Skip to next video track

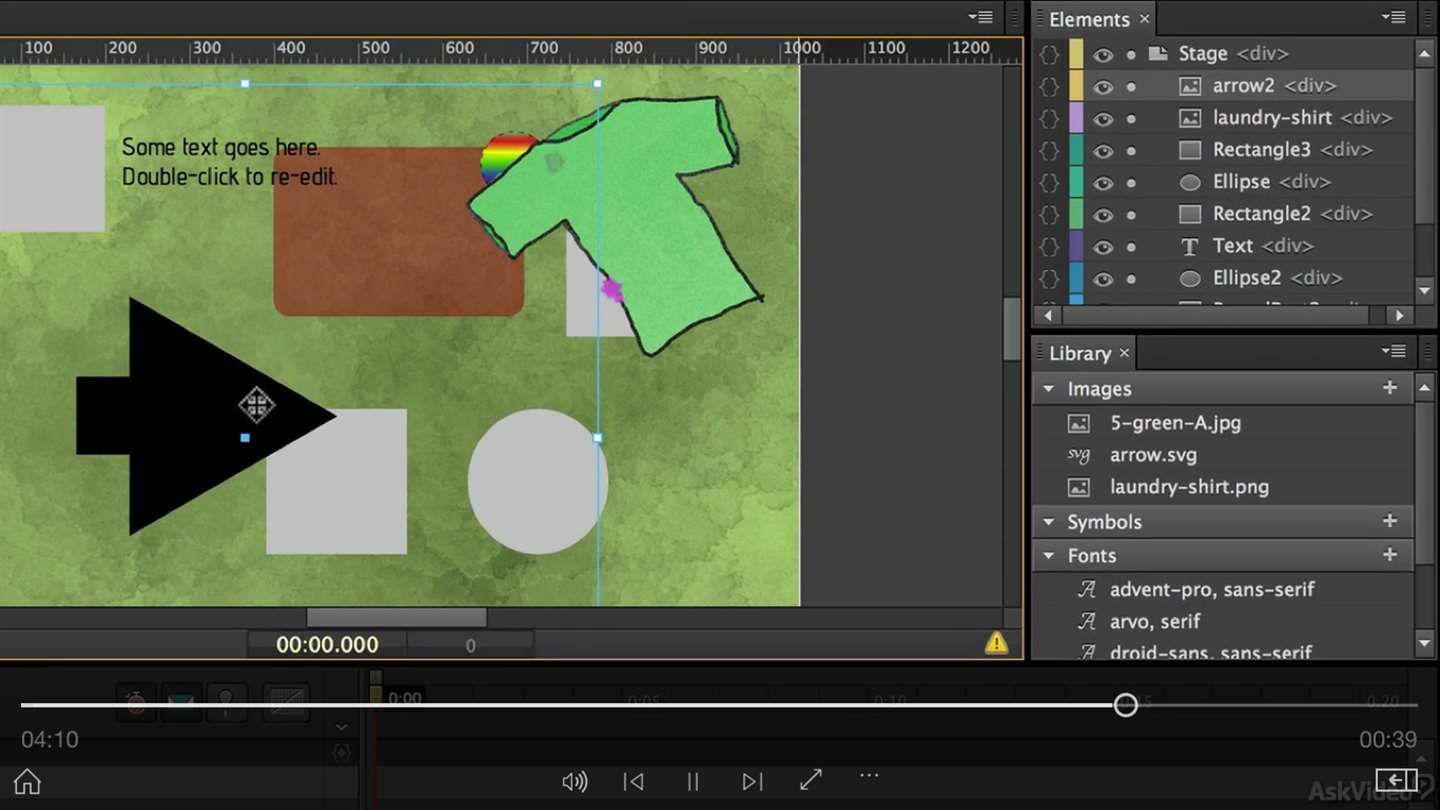(x=752, y=781)
